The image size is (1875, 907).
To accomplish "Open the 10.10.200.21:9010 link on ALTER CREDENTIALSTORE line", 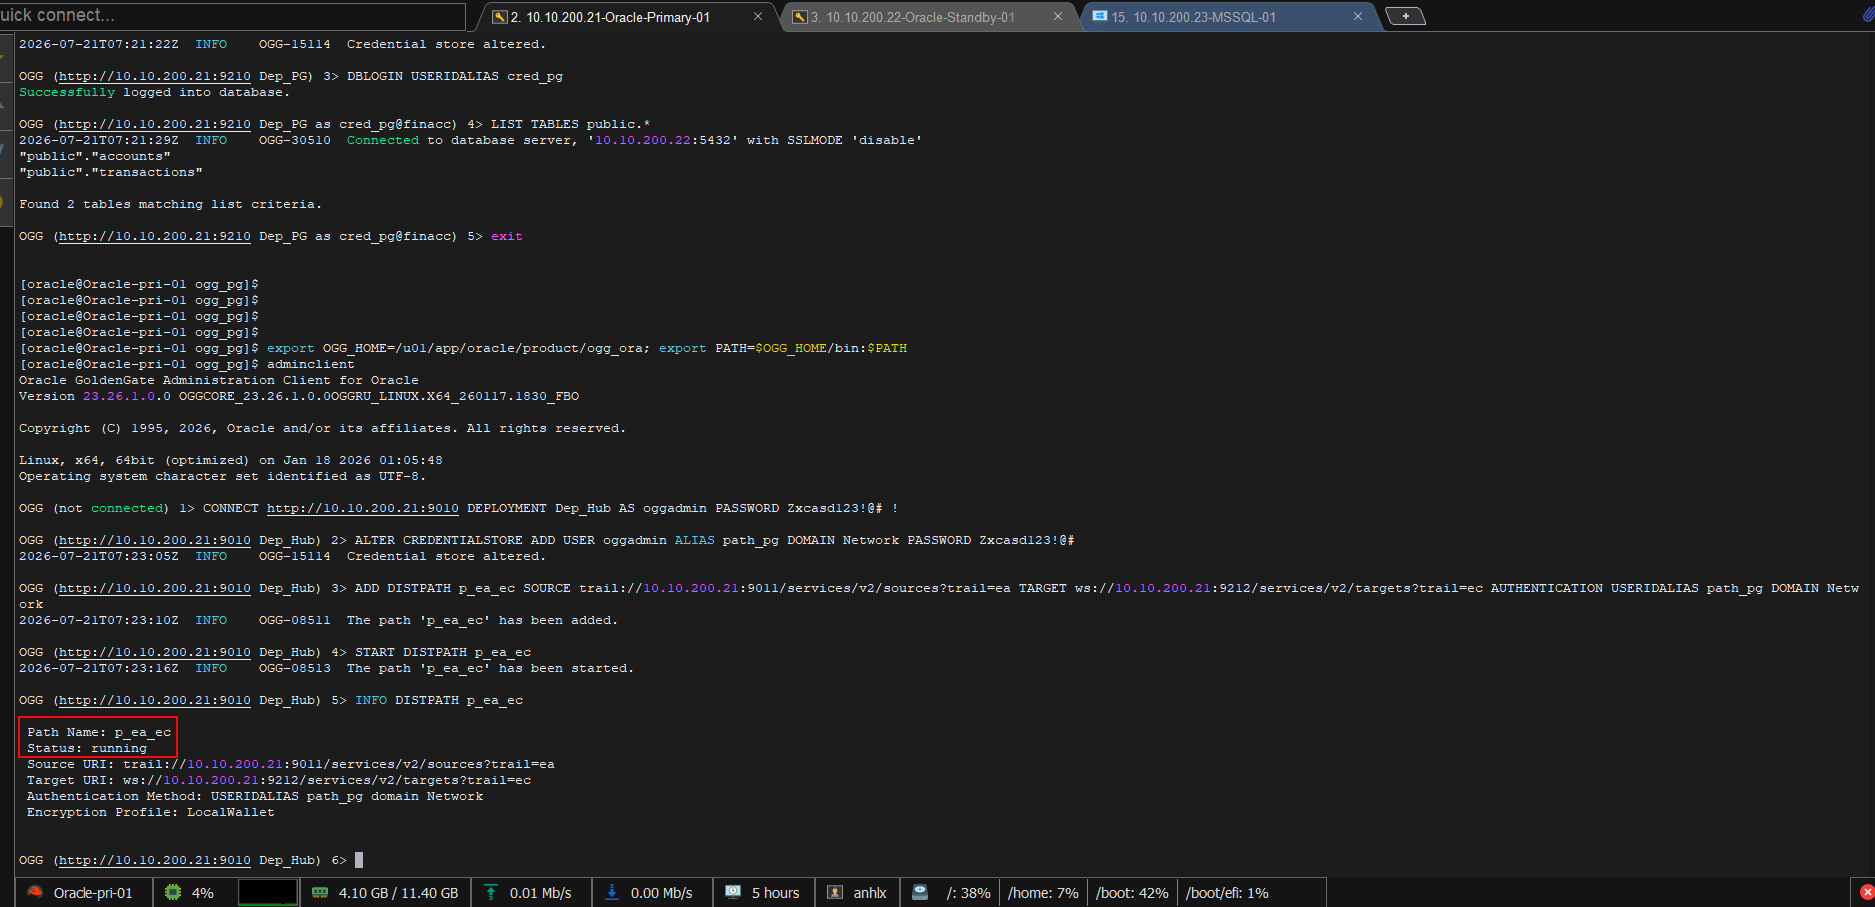I will coord(155,540).
